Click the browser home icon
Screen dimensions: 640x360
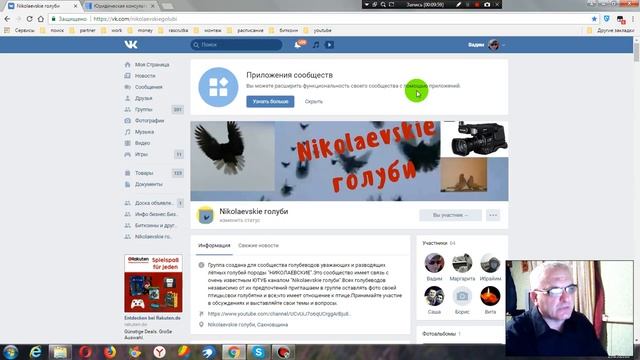click(x=40, y=19)
